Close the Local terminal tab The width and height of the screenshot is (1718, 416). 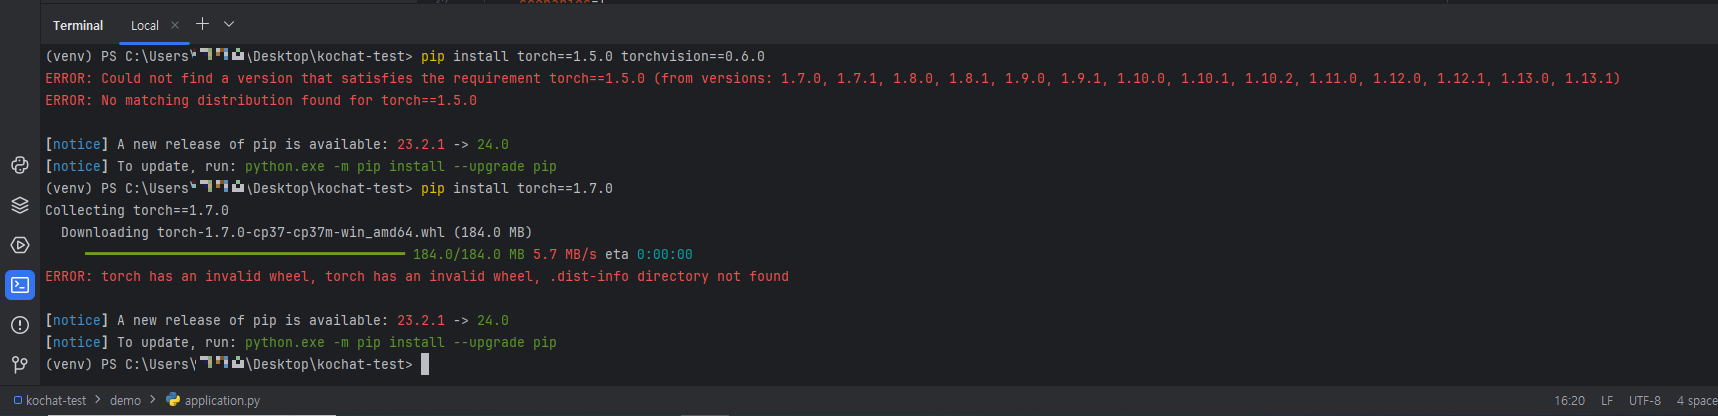(x=175, y=25)
